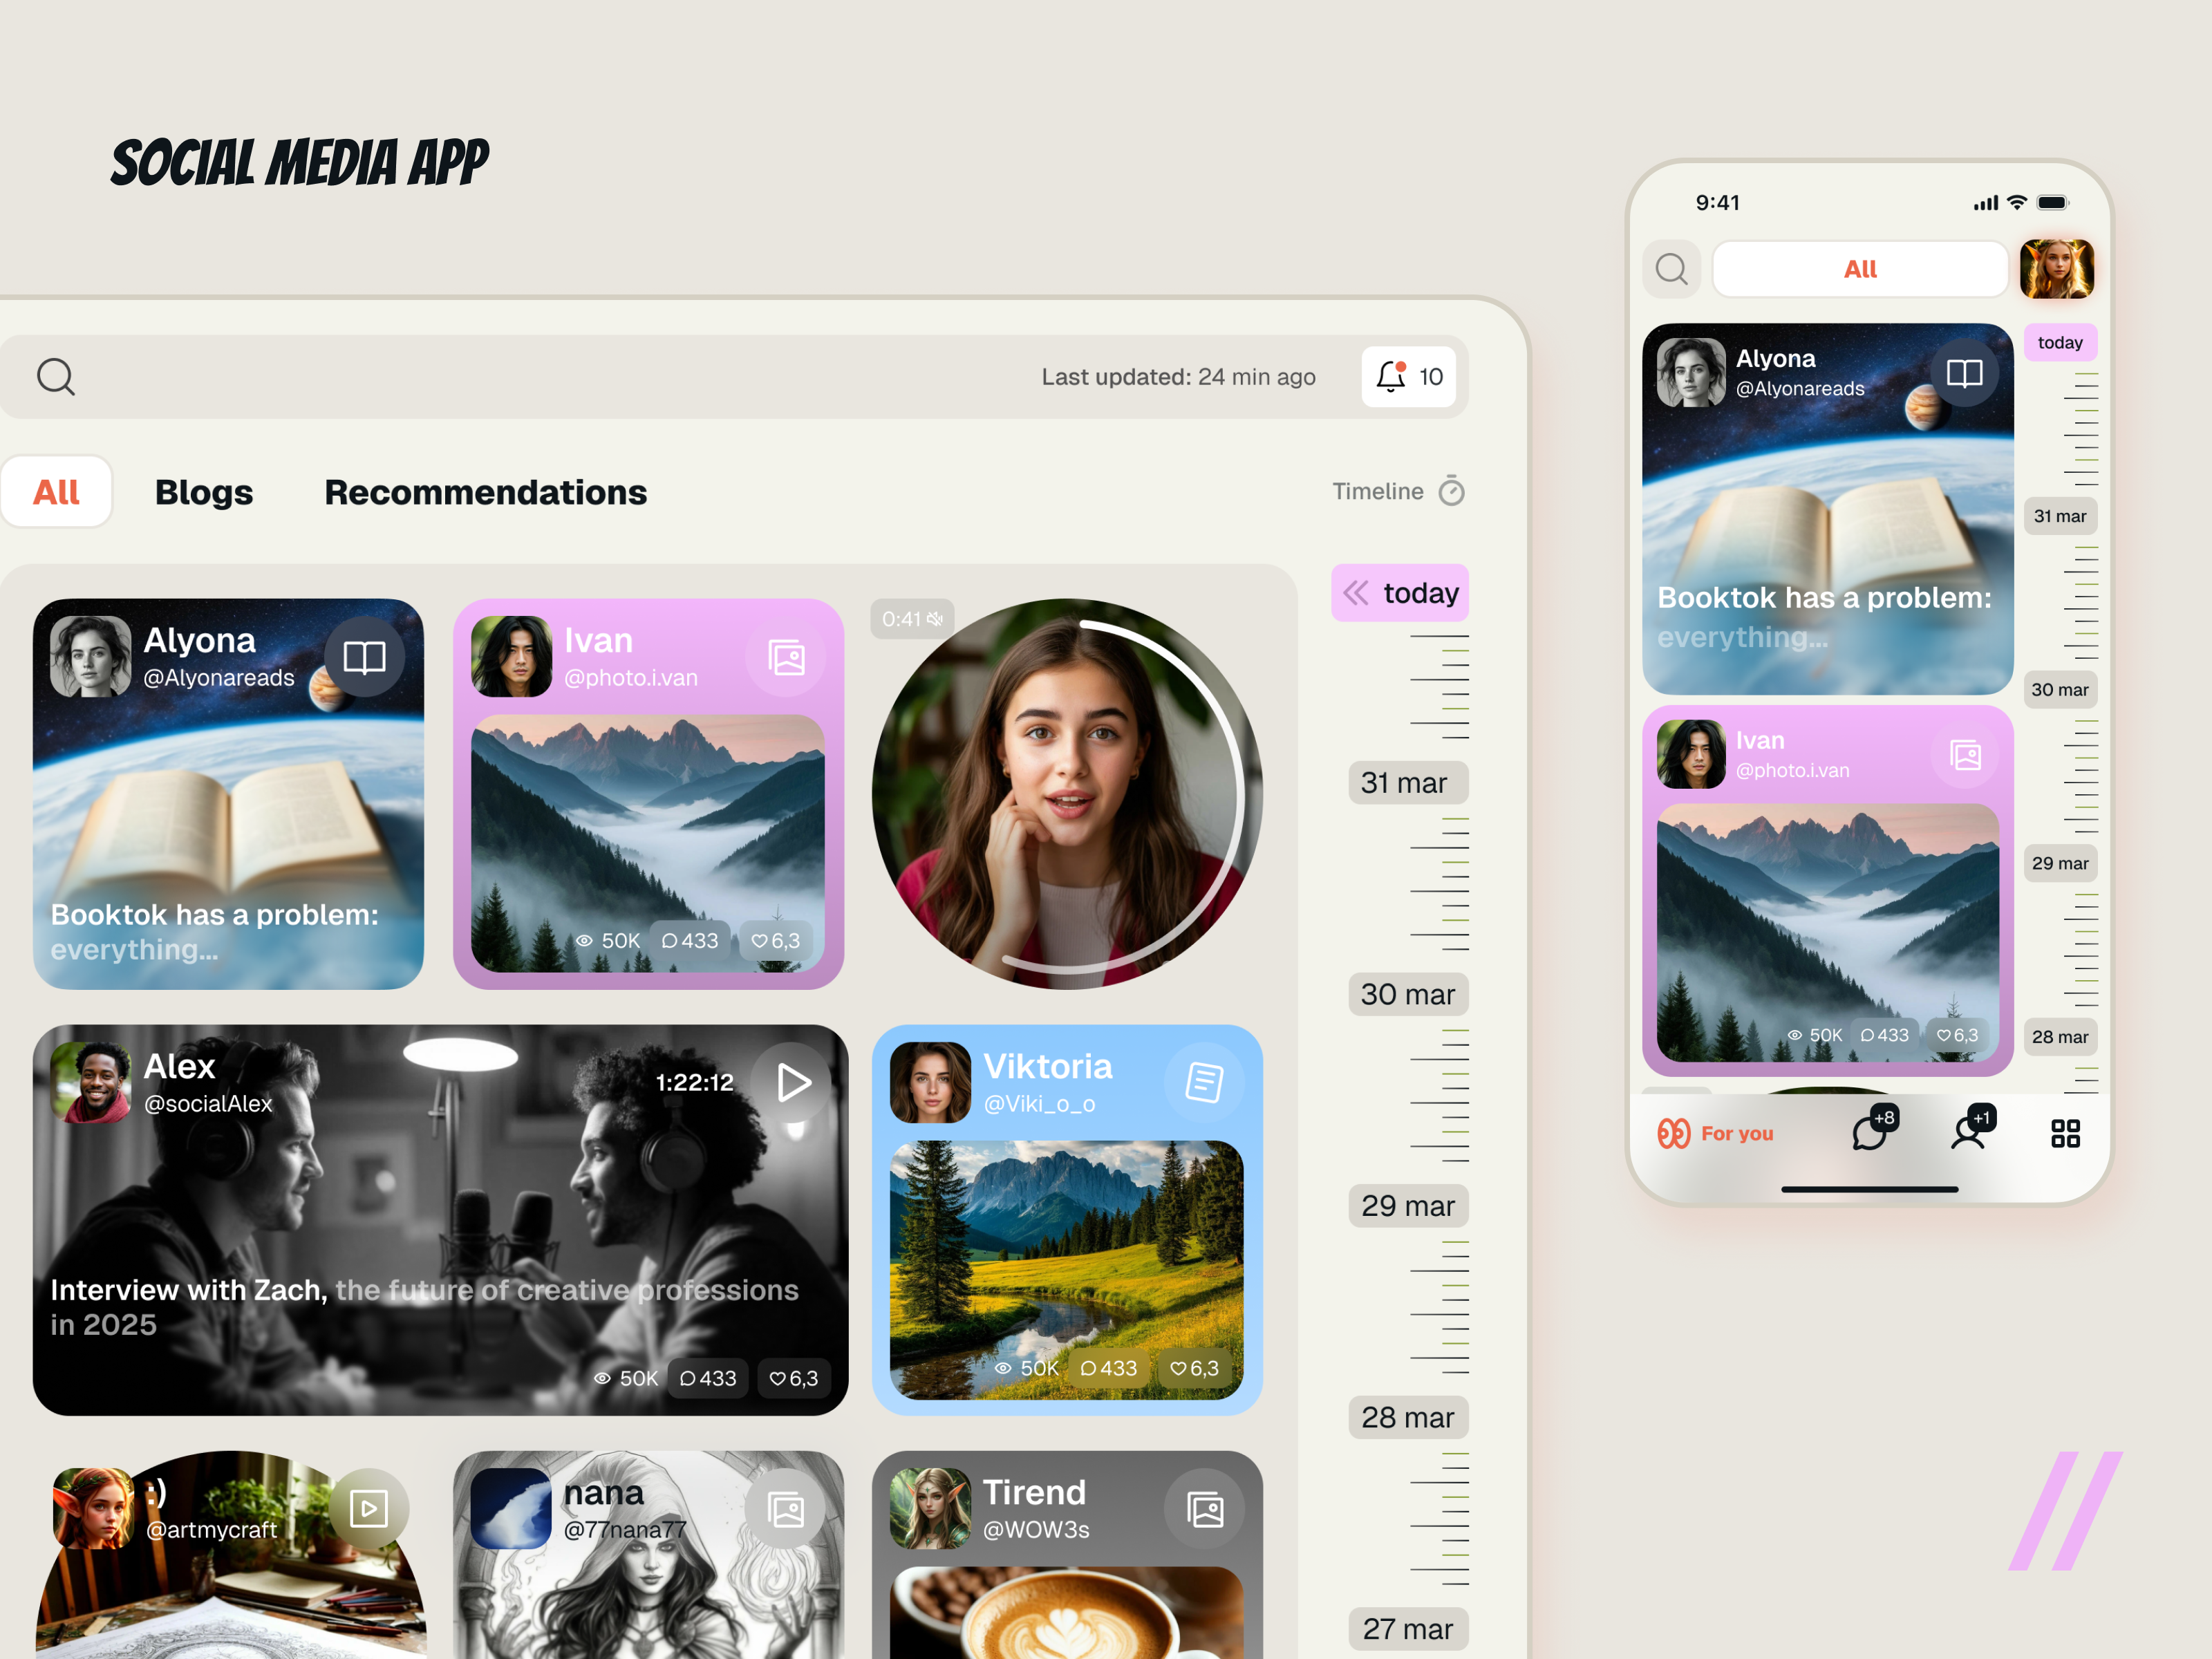Open nana's avatar
This screenshot has width=2212, height=1659.
coord(511,1508)
